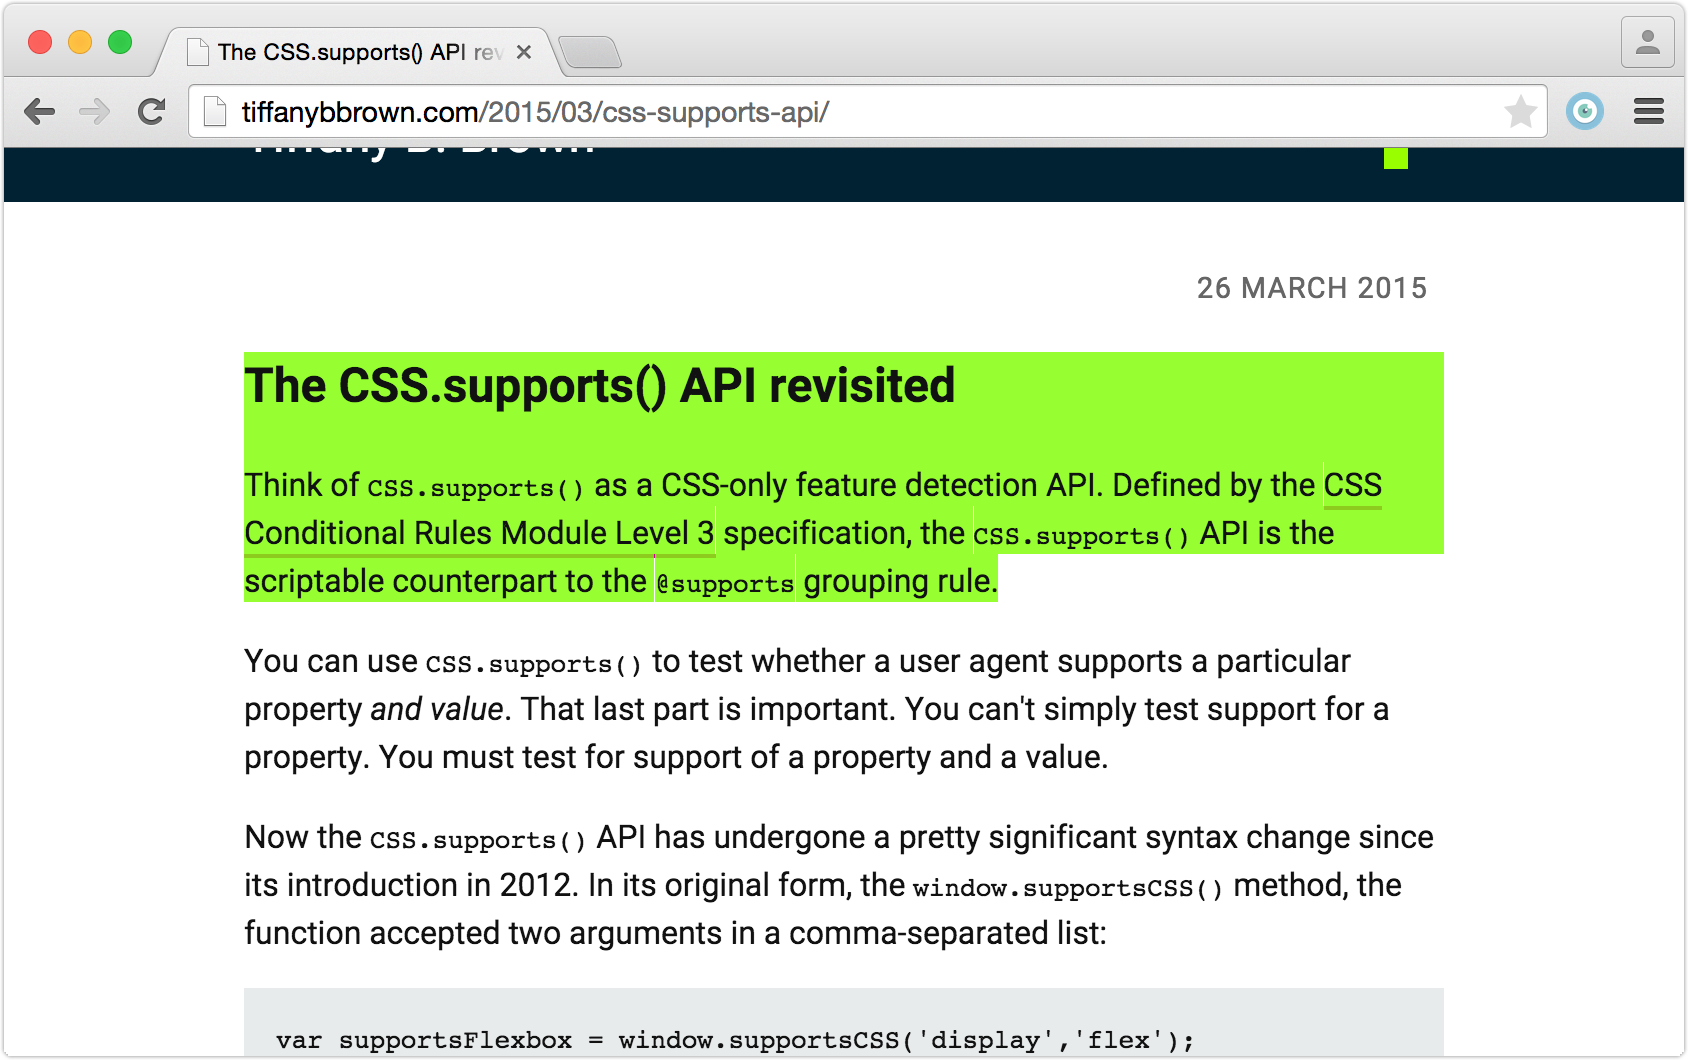This screenshot has width=1688, height=1060.
Task: Click the Forward navigation arrow
Action: [95, 111]
